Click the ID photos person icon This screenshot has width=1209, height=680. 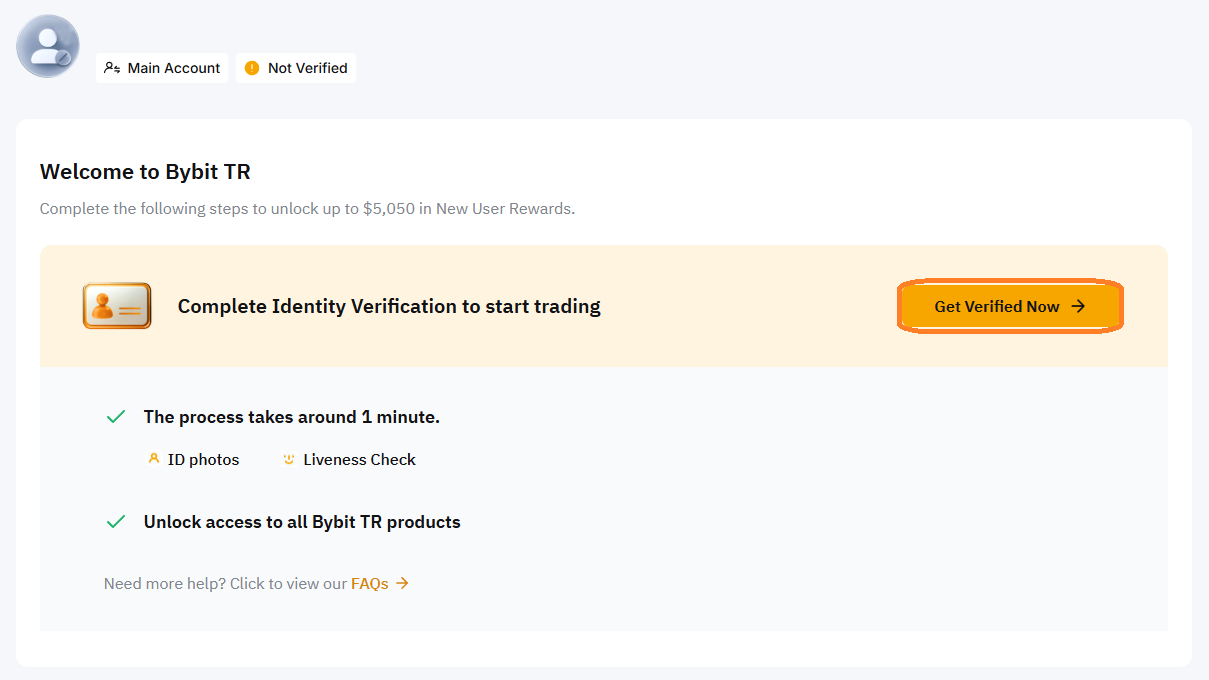(x=154, y=459)
